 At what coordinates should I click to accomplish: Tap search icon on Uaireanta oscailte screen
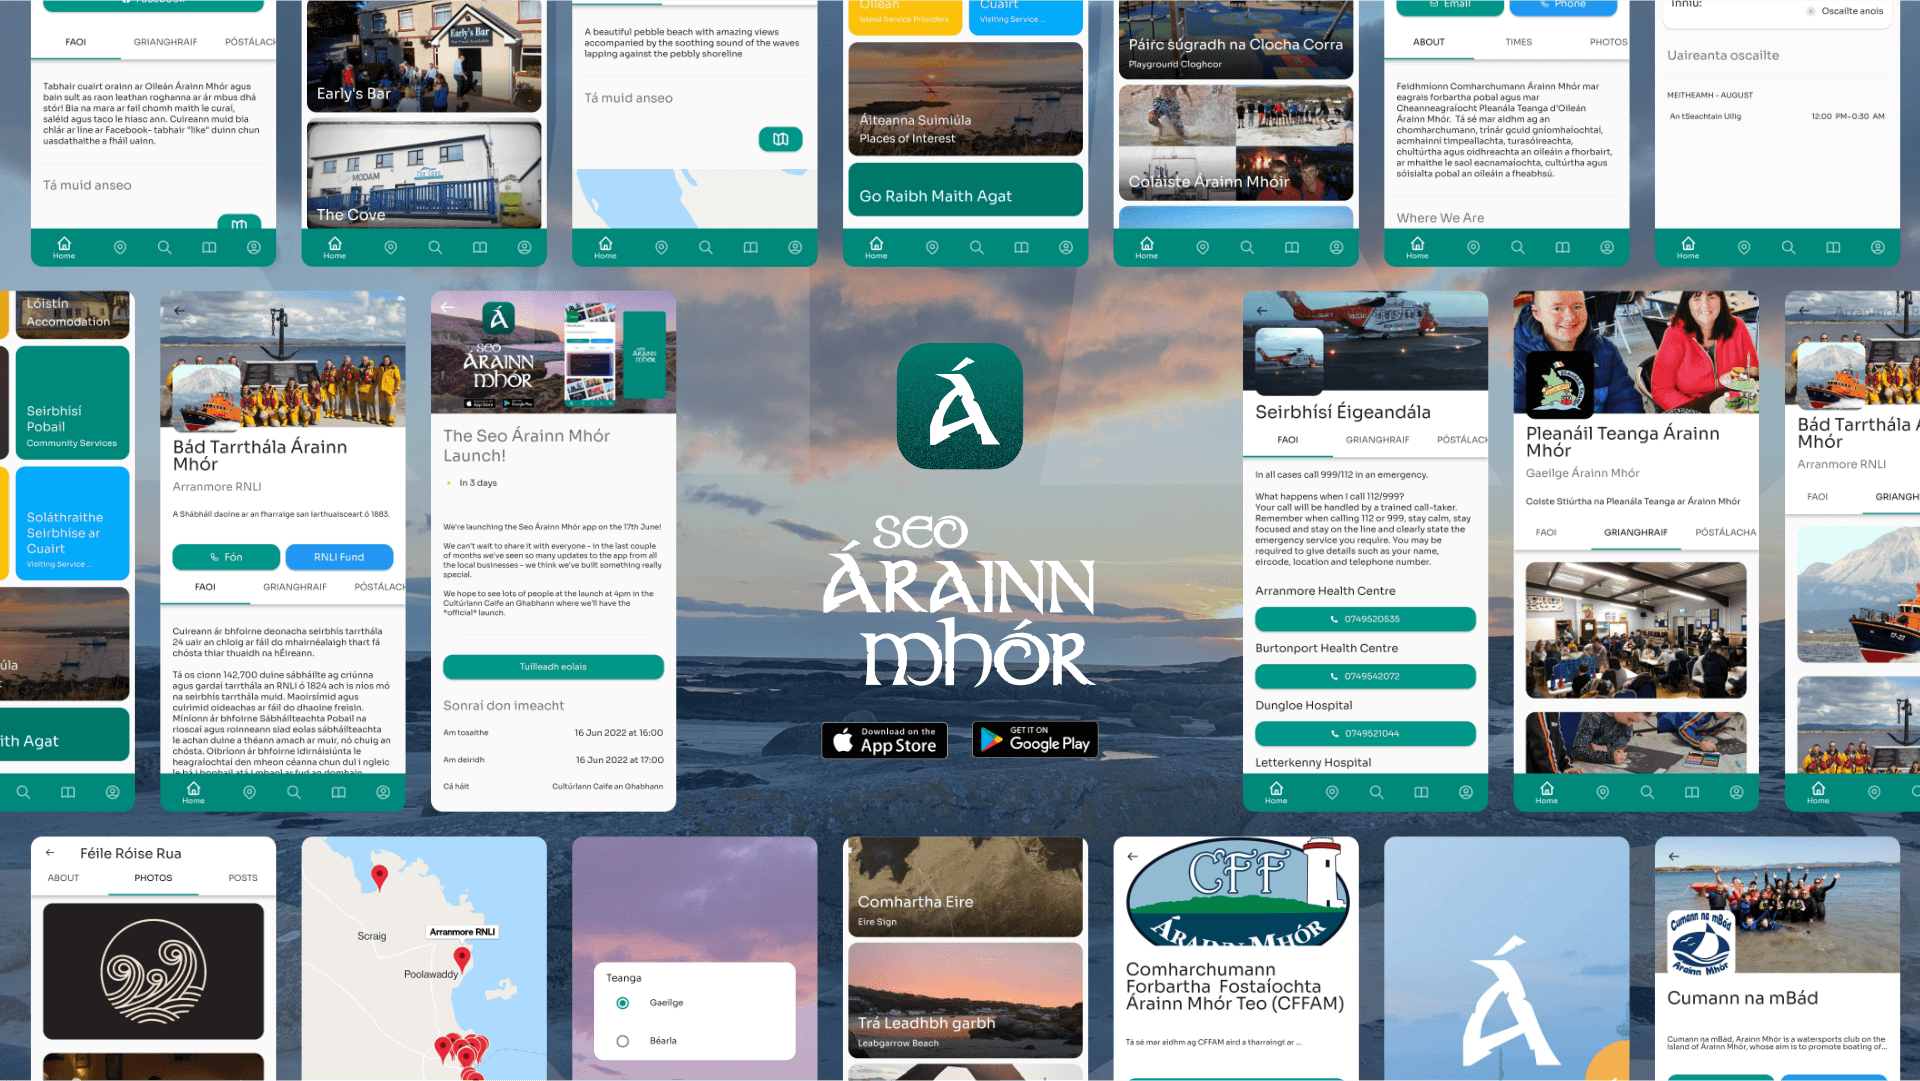click(1788, 247)
